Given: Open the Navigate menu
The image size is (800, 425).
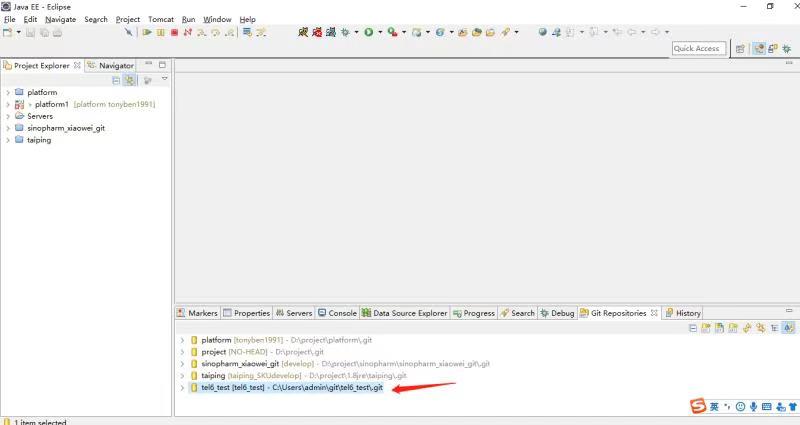Looking at the screenshot, I should click(60, 19).
